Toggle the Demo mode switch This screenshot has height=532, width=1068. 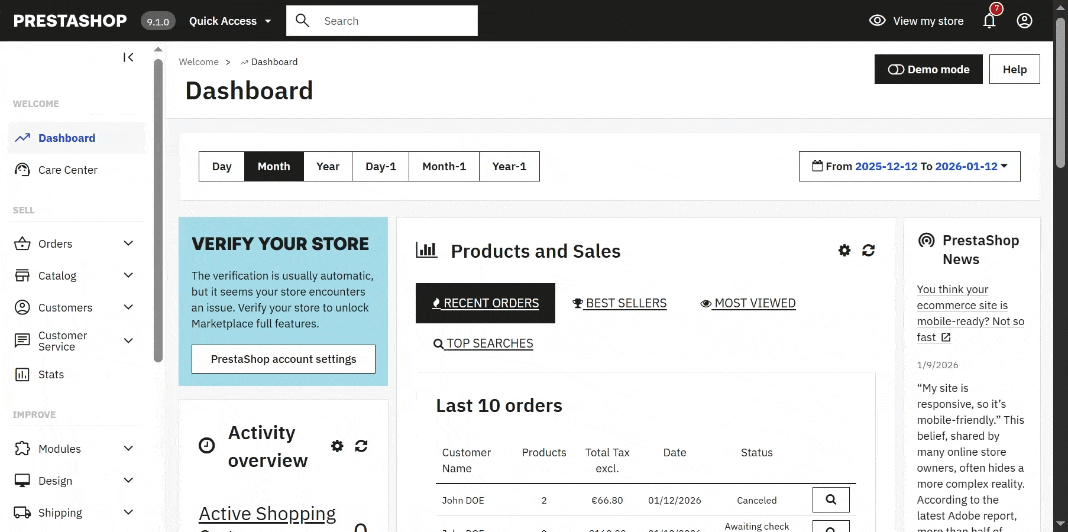(x=928, y=70)
